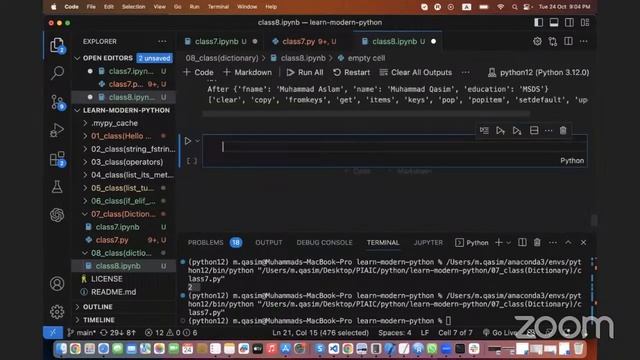
Task: Open the JUPYTER panel tab
Action: 428,242
